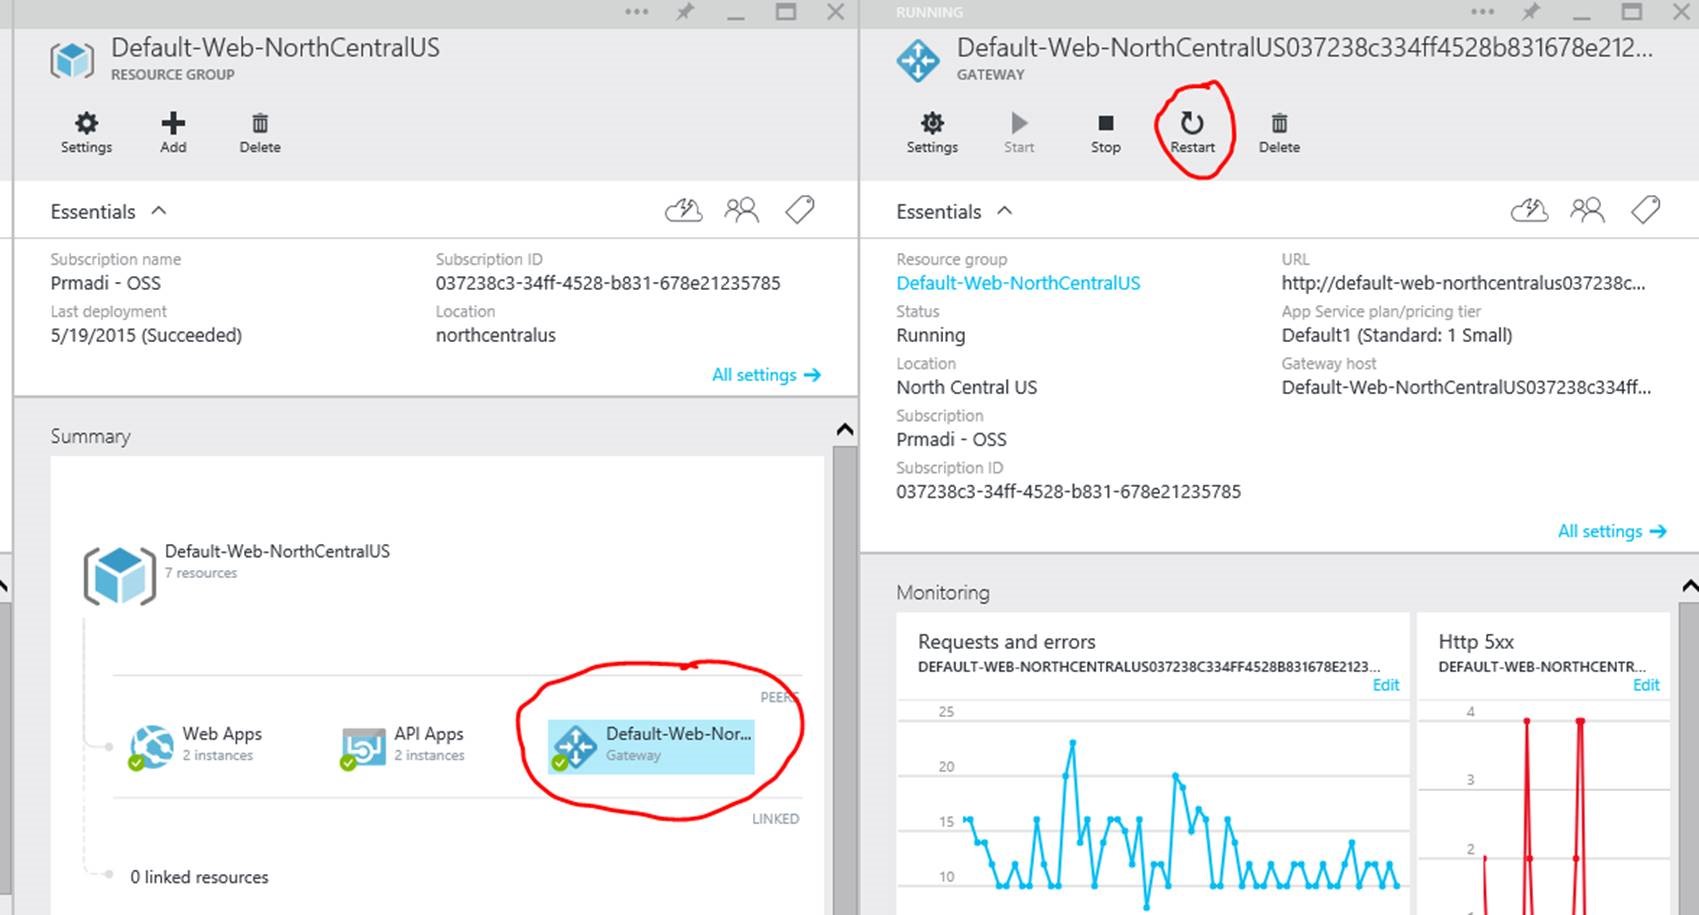Click the Gateway host value
This screenshot has height=915, width=1699.
[1466, 387]
